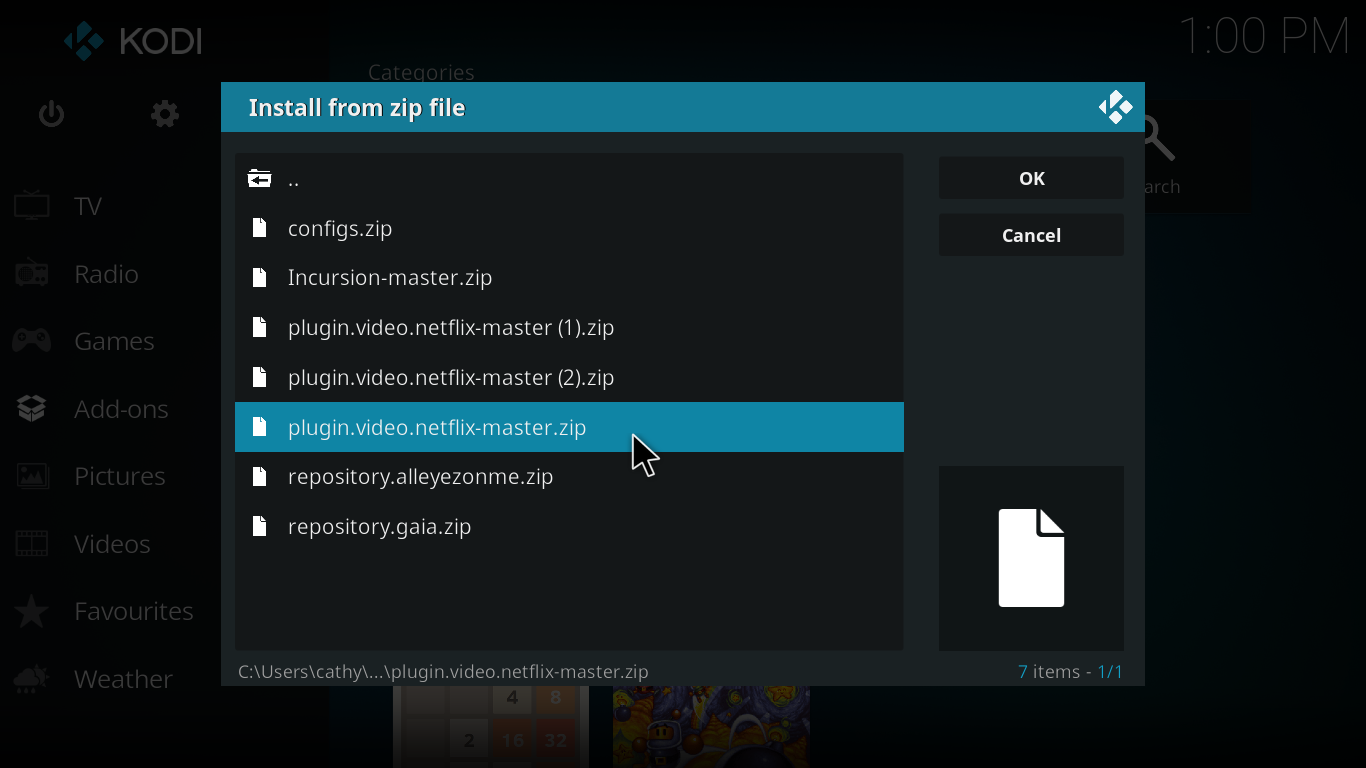Viewport: 1366px width, 768px height.
Task: Click file icon beside repository.gaia.zip
Action: 259,526
